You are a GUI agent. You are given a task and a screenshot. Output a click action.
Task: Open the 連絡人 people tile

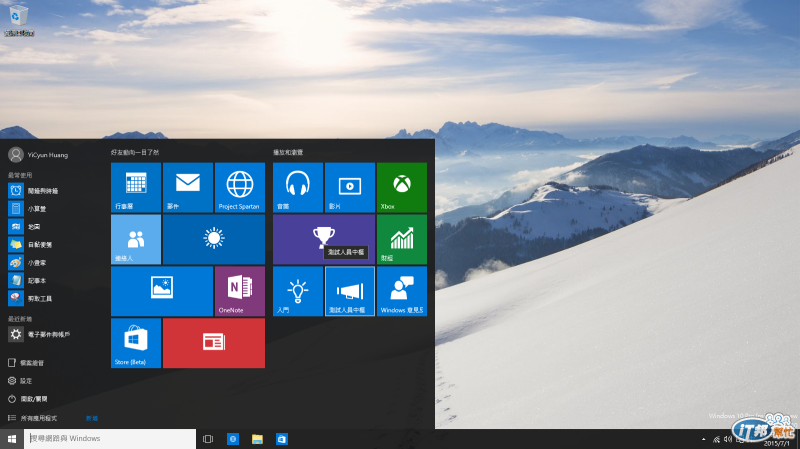point(136,239)
